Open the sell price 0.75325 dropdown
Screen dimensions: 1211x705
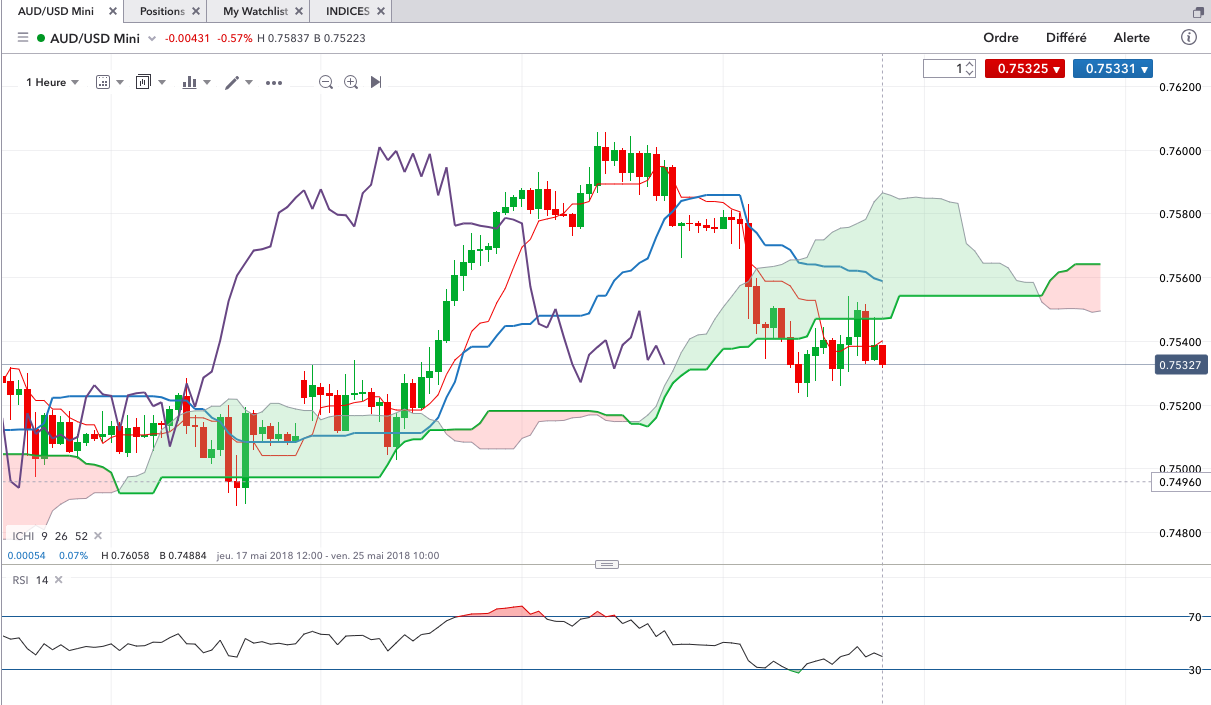[1024, 69]
